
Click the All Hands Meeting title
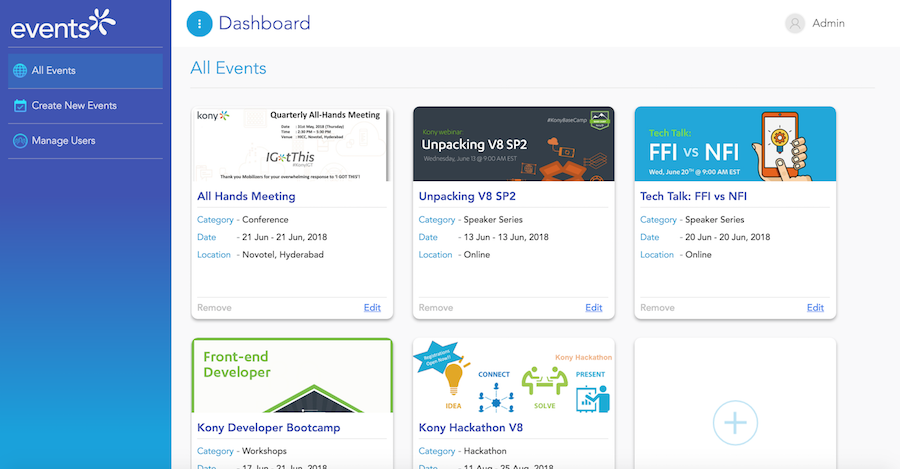coord(246,196)
